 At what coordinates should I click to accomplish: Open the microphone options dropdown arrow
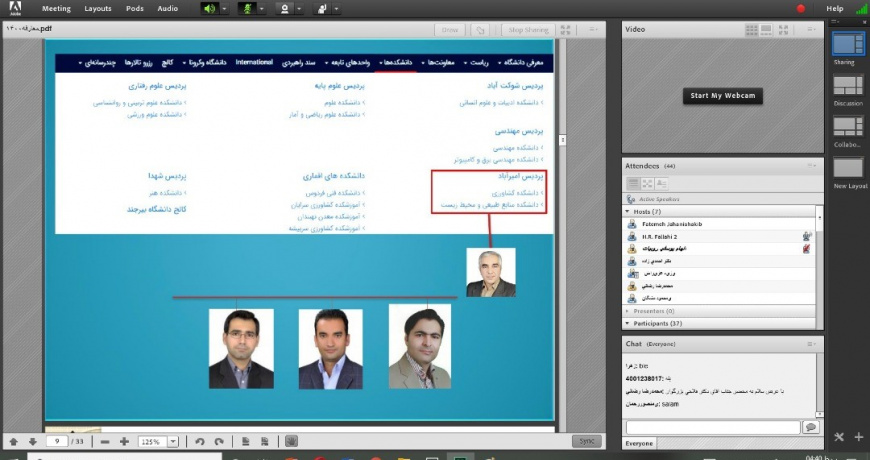[x=261, y=9]
